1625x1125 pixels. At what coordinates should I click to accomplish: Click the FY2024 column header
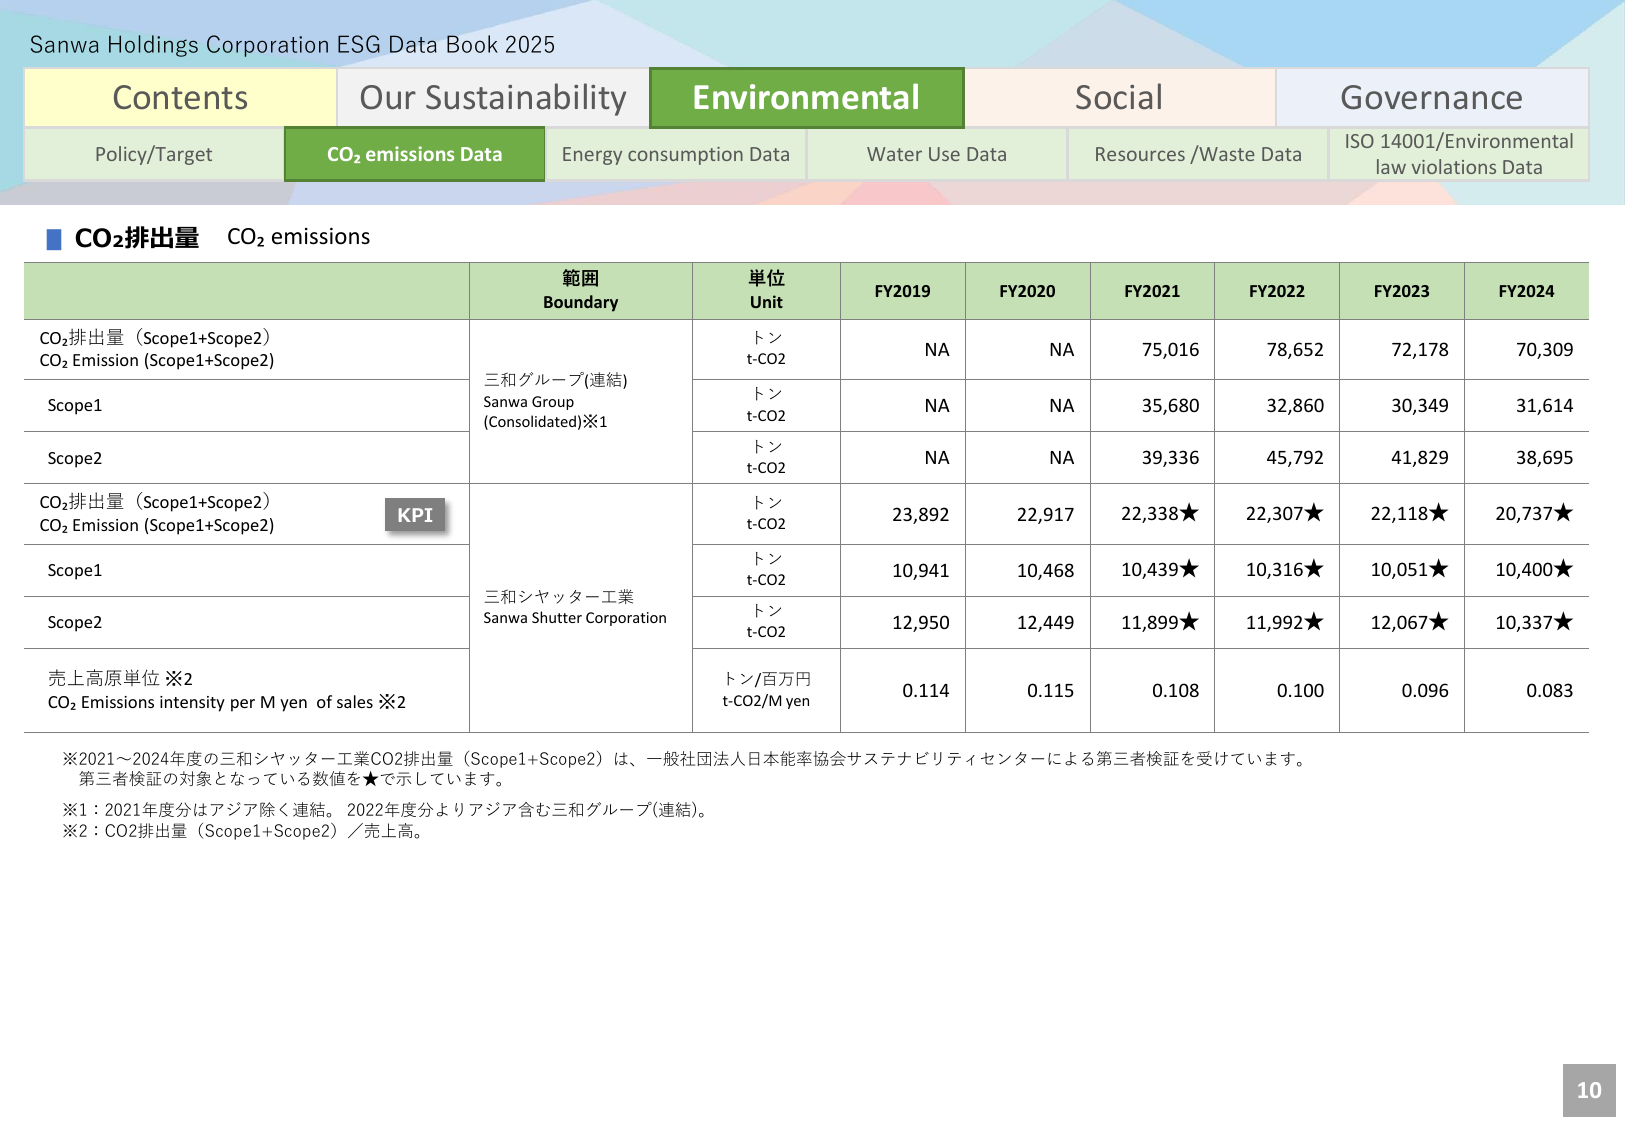click(1526, 291)
